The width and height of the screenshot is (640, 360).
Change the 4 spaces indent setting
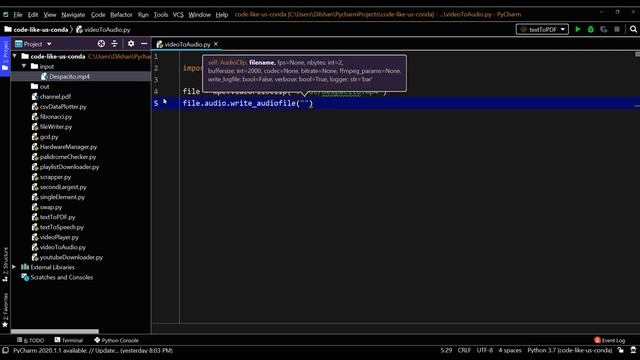click(510, 350)
